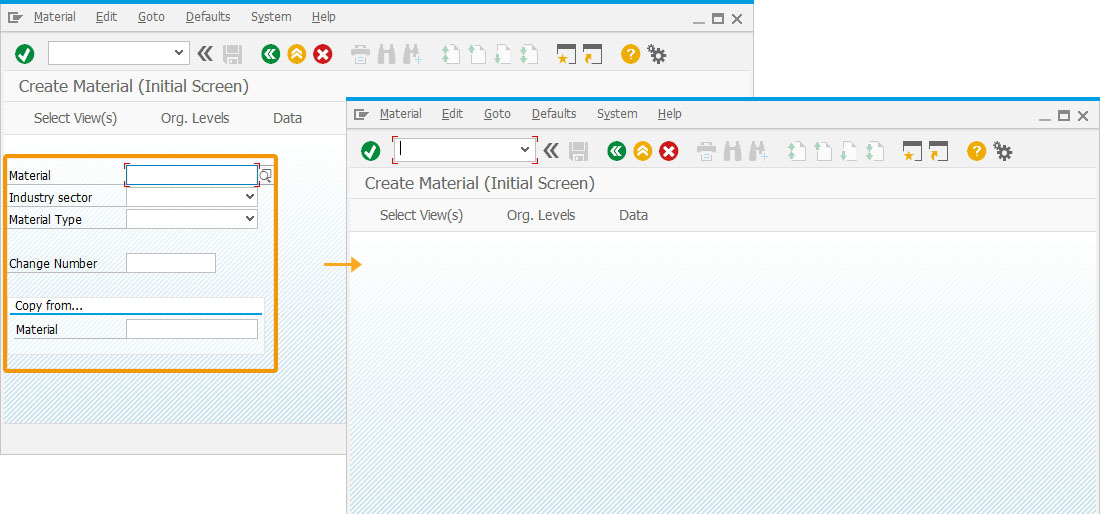Screen dimensions: 1100x514
Task: Click Next Page icon in front window
Action: tap(848, 151)
